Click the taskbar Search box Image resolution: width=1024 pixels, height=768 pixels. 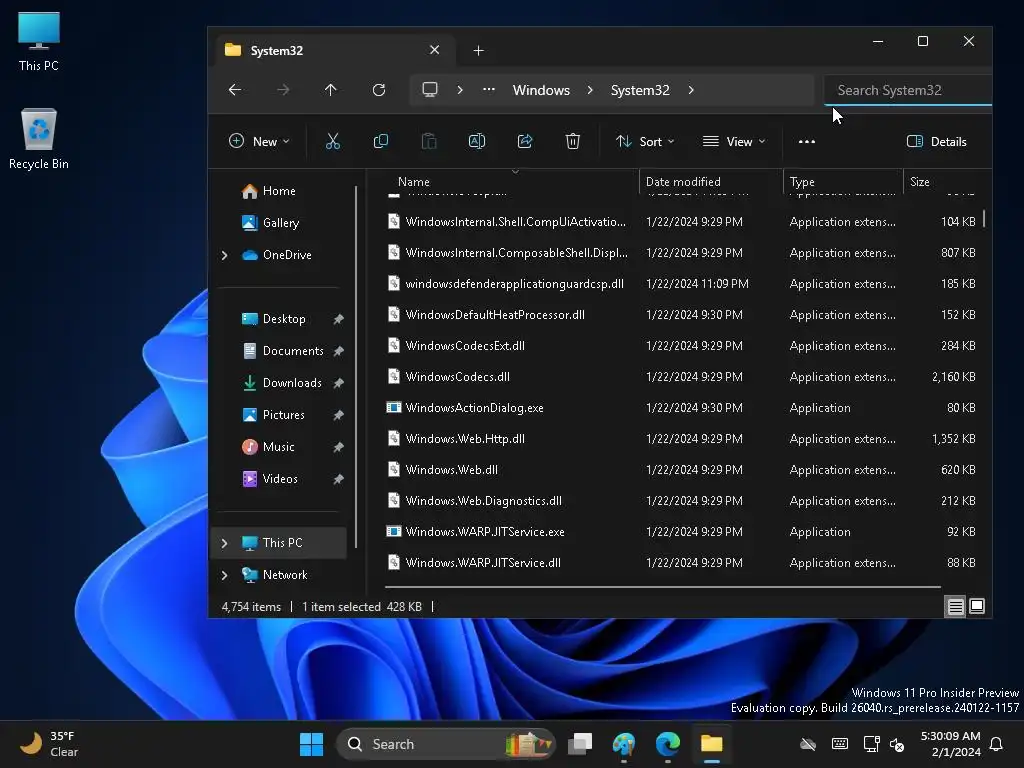[445, 744]
